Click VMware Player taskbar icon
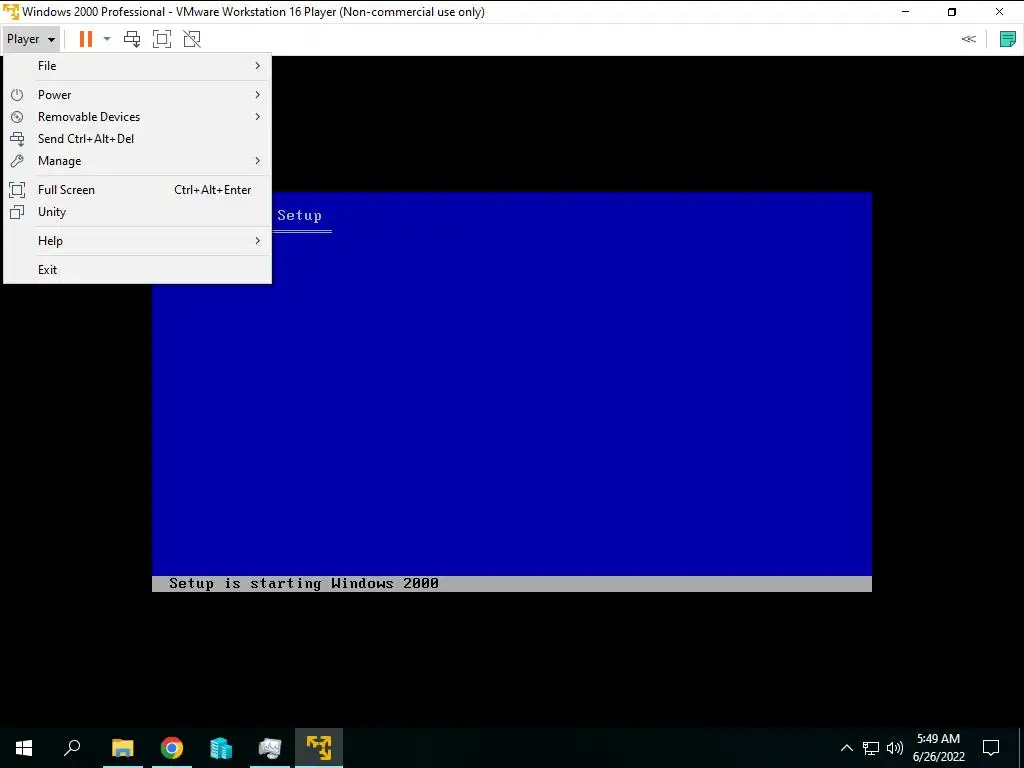 click(x=319, y=748)
